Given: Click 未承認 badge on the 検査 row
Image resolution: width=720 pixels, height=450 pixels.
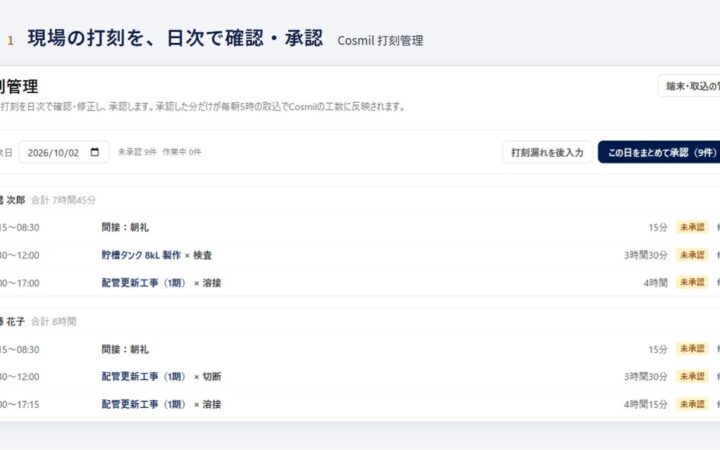Looking at the screenshot, I should (x=692, y=255).
